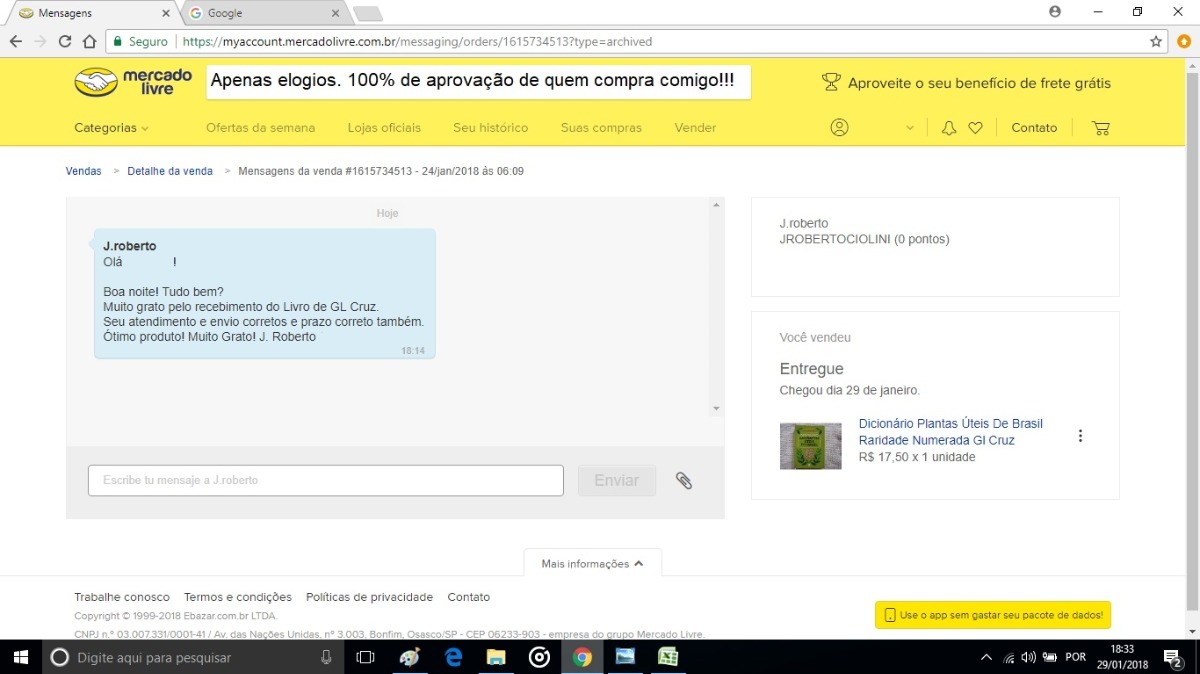Click the phone icon on app banner

coord(888,615)
